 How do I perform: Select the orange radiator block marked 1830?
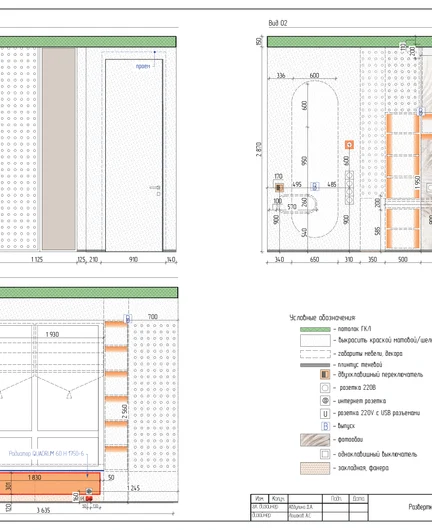pos(50,483)
